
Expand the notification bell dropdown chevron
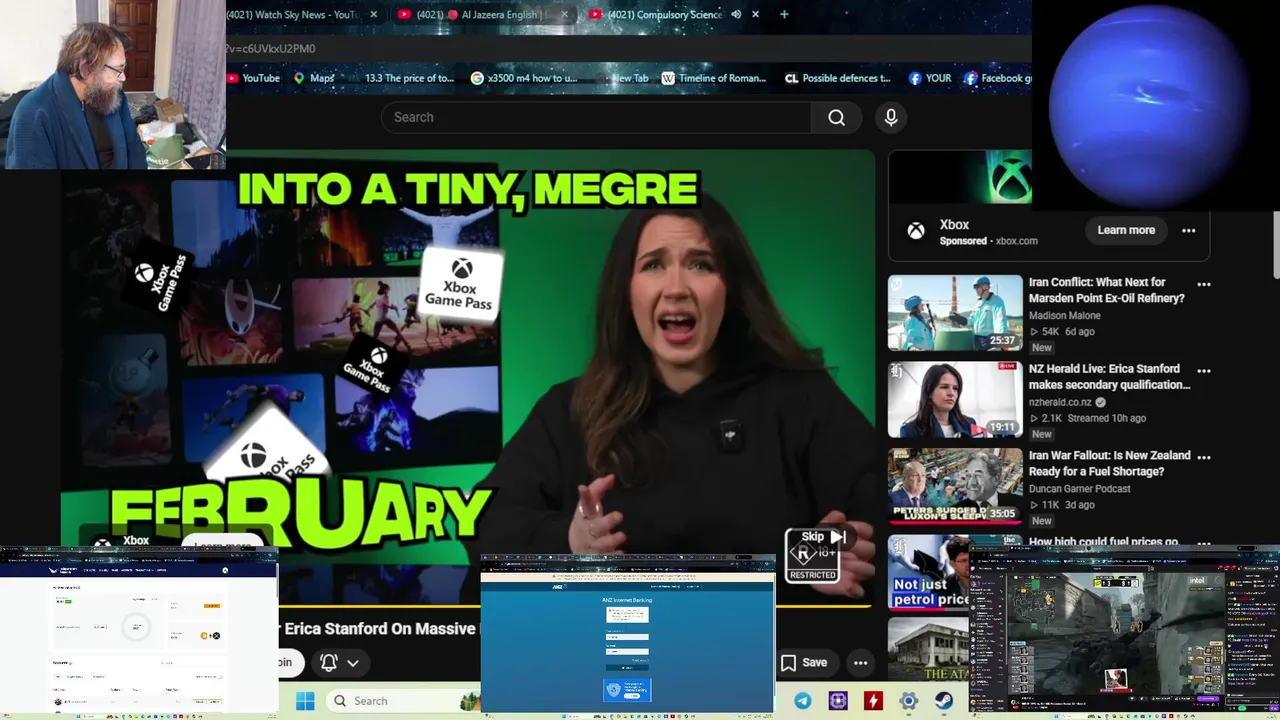(x=353, y=662)
